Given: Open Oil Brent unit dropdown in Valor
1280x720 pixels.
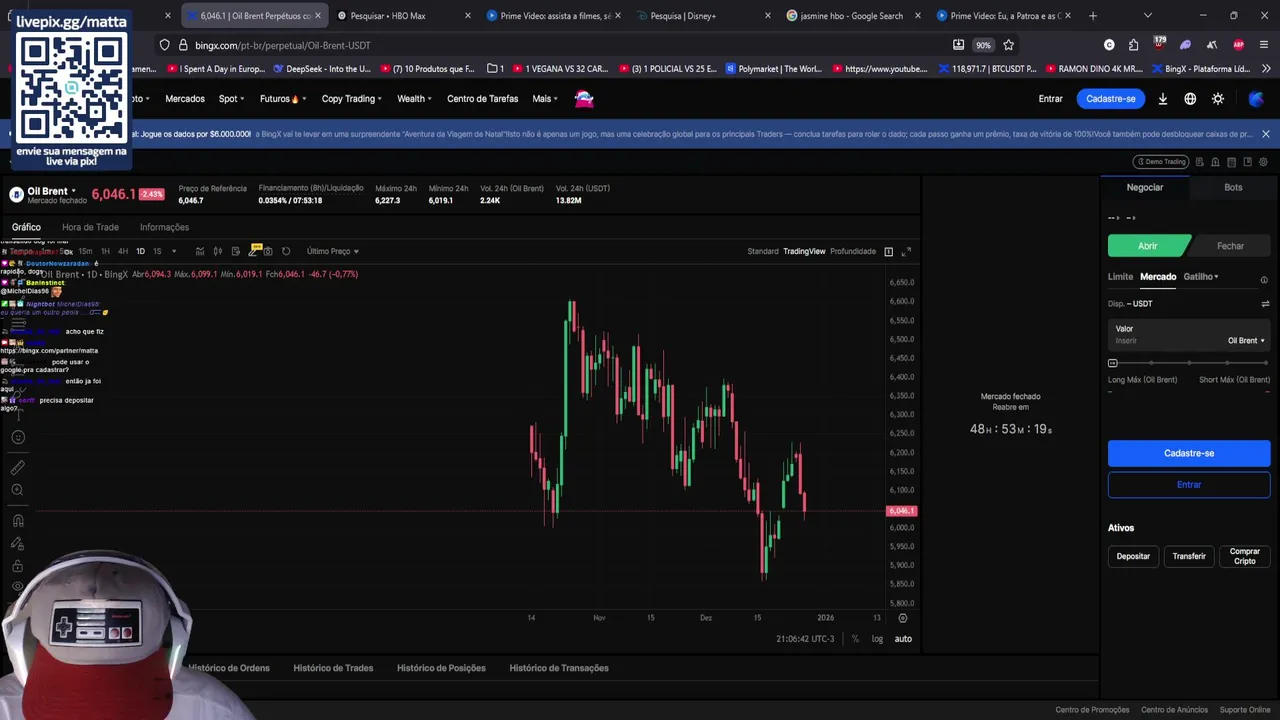Looking at the screenshot, I should point(1246,341).
